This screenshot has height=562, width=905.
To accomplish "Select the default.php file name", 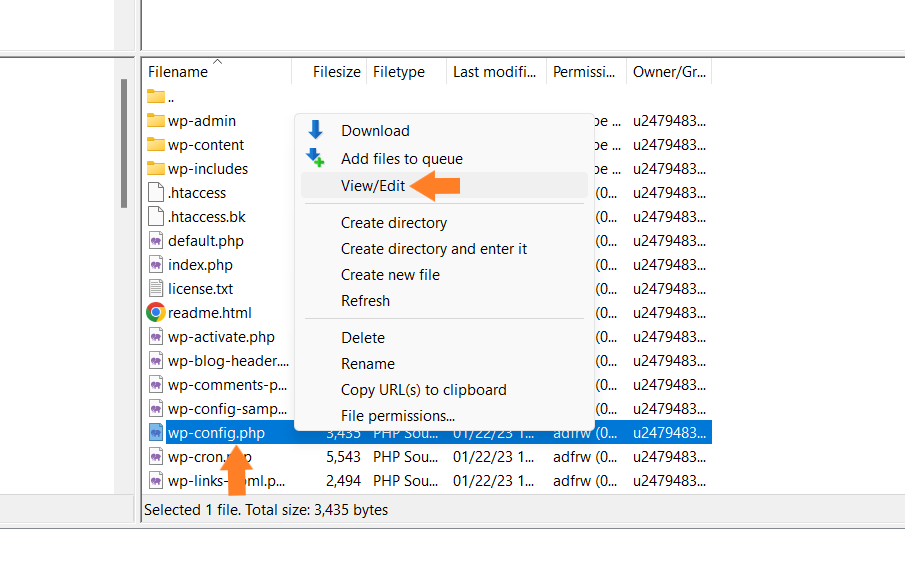I will pos(206,241).
